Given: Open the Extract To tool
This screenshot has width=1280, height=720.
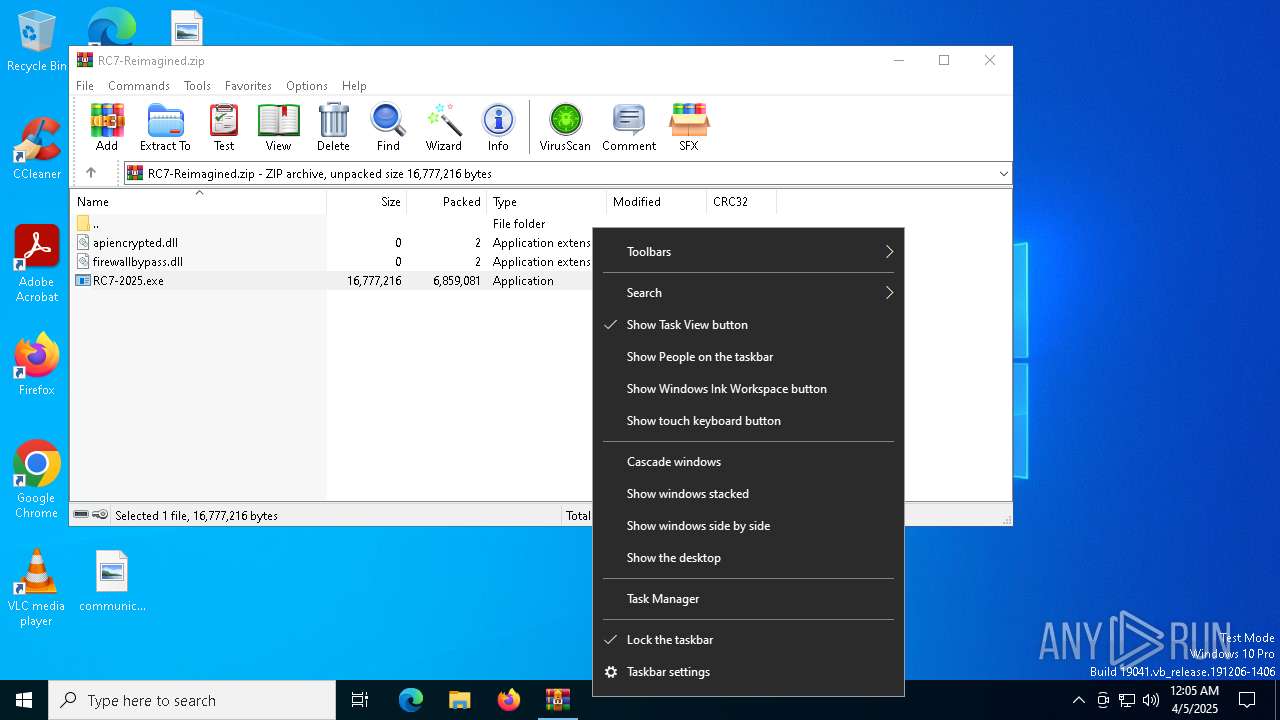Looking at the screenshot, I should click(x=165, y=127).
